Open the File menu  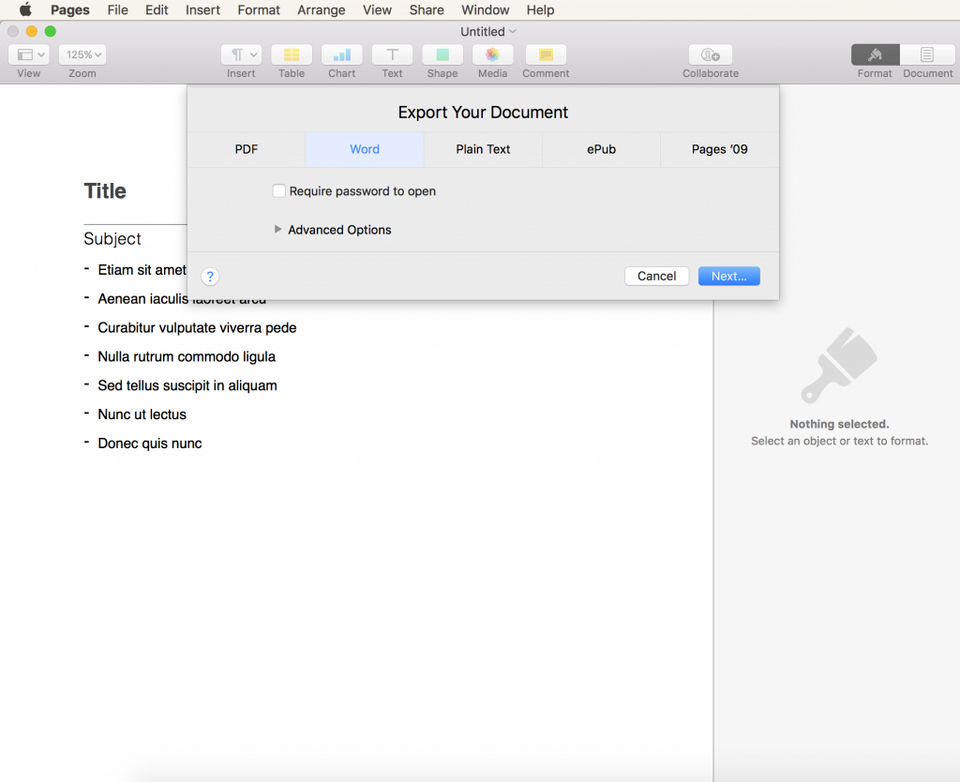(x=118, y=10)
